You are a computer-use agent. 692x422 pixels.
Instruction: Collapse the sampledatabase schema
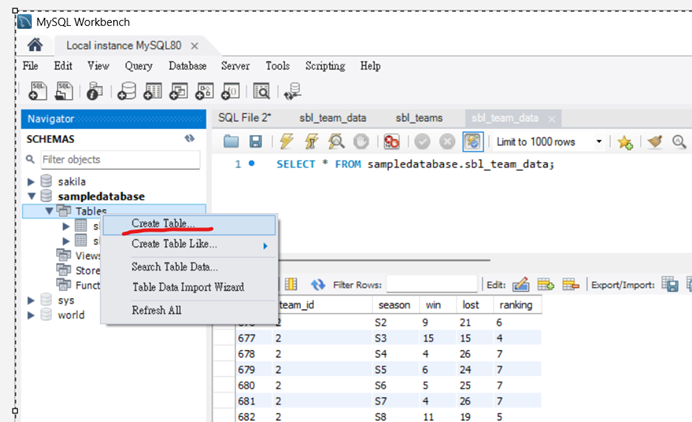click(31, 196)
